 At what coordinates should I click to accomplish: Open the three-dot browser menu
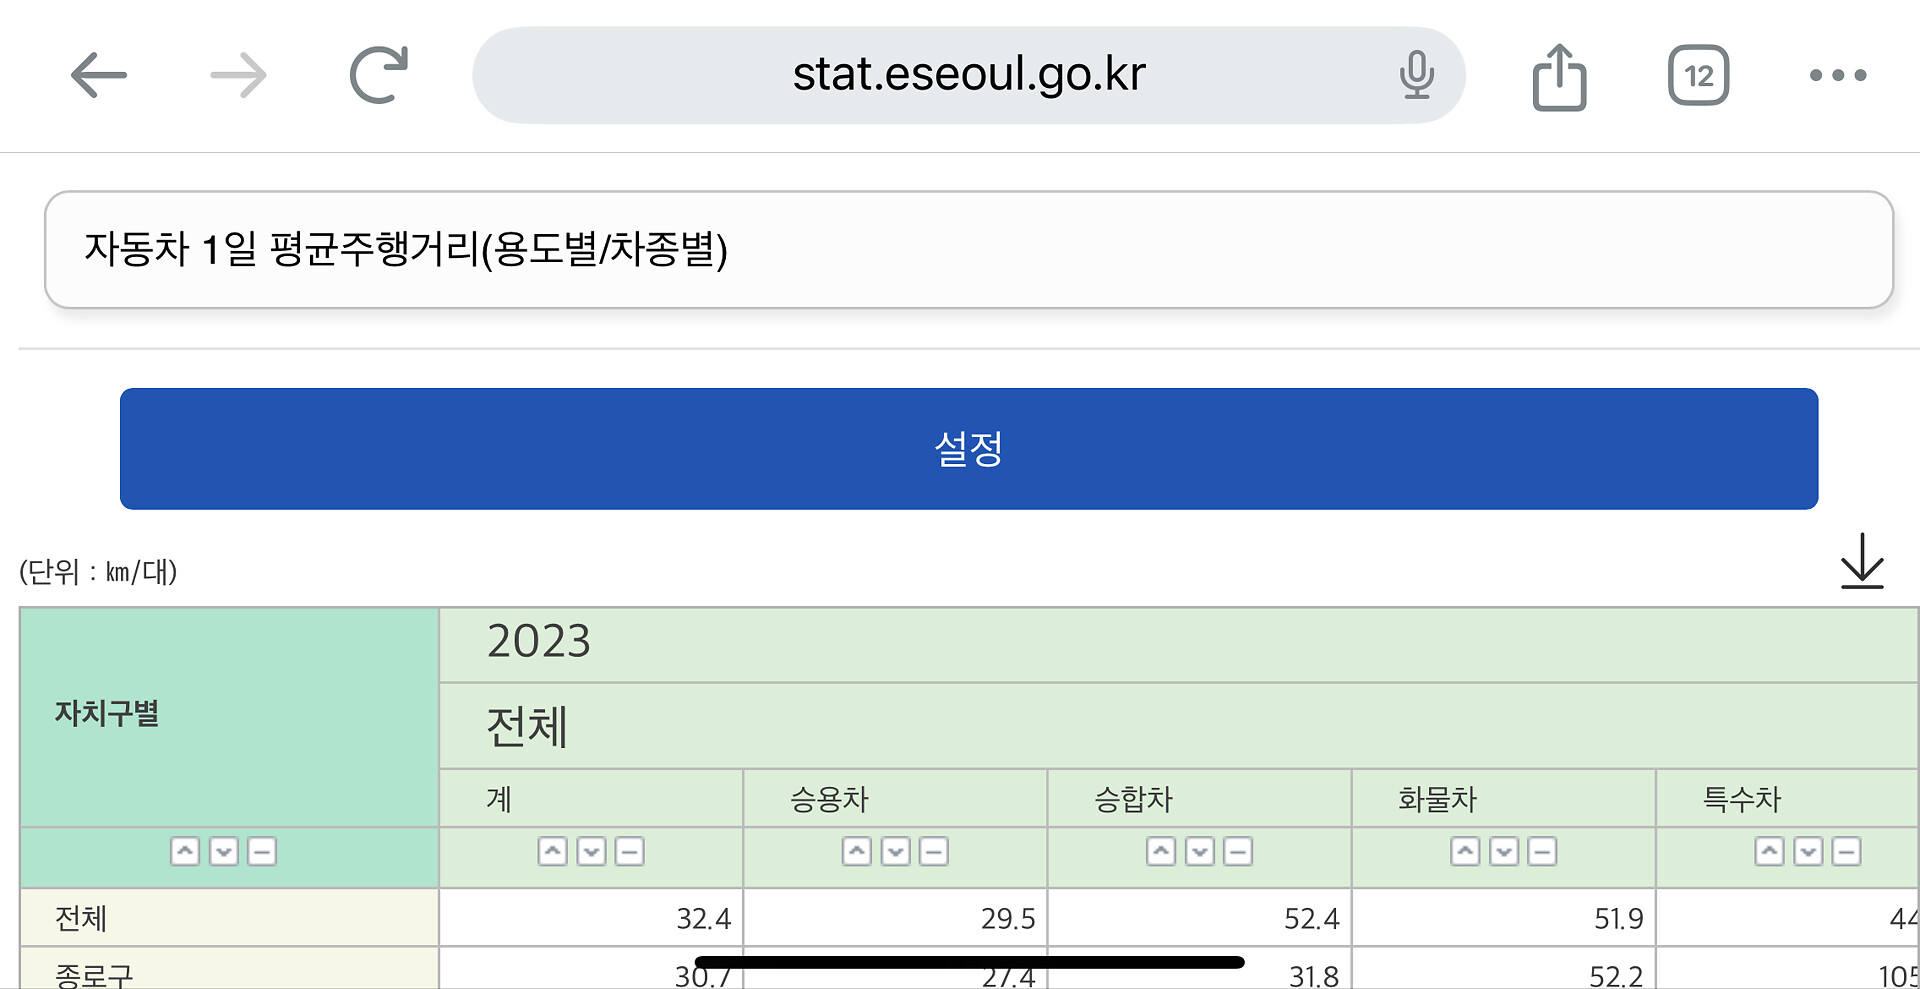point(1838,75)
